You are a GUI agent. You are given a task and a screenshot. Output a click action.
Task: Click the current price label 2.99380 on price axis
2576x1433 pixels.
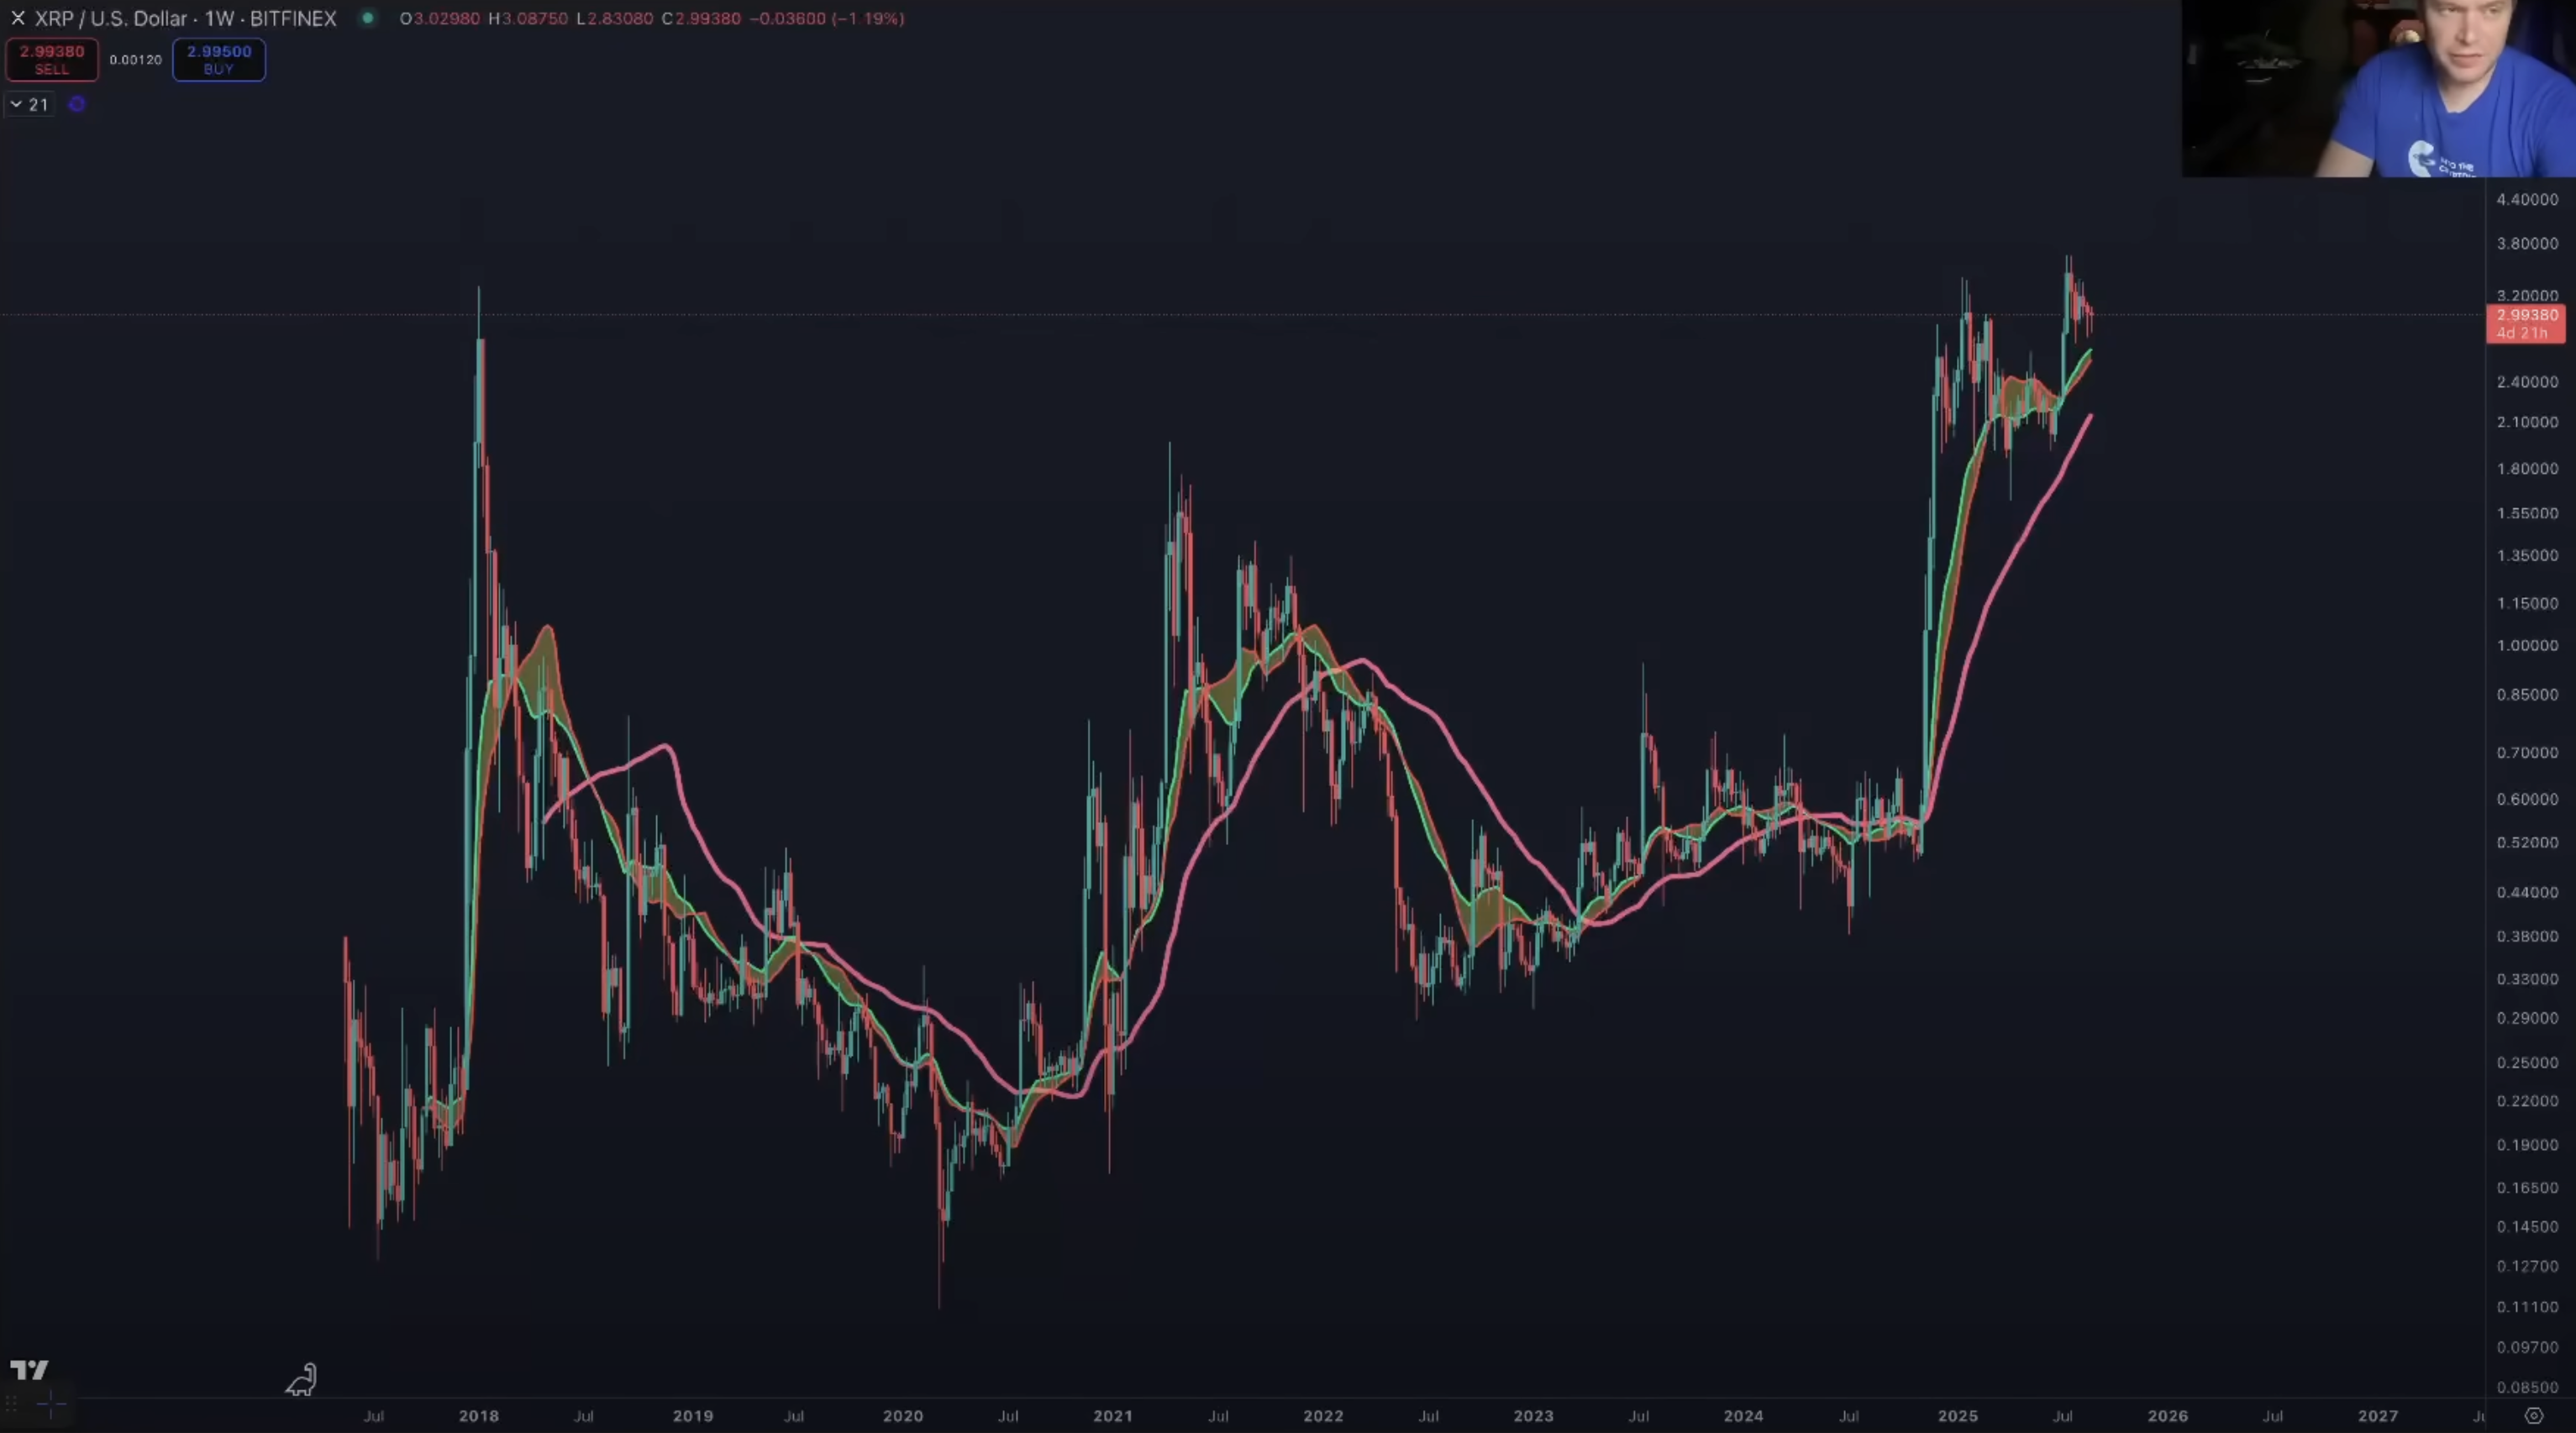pos(2526,316)
